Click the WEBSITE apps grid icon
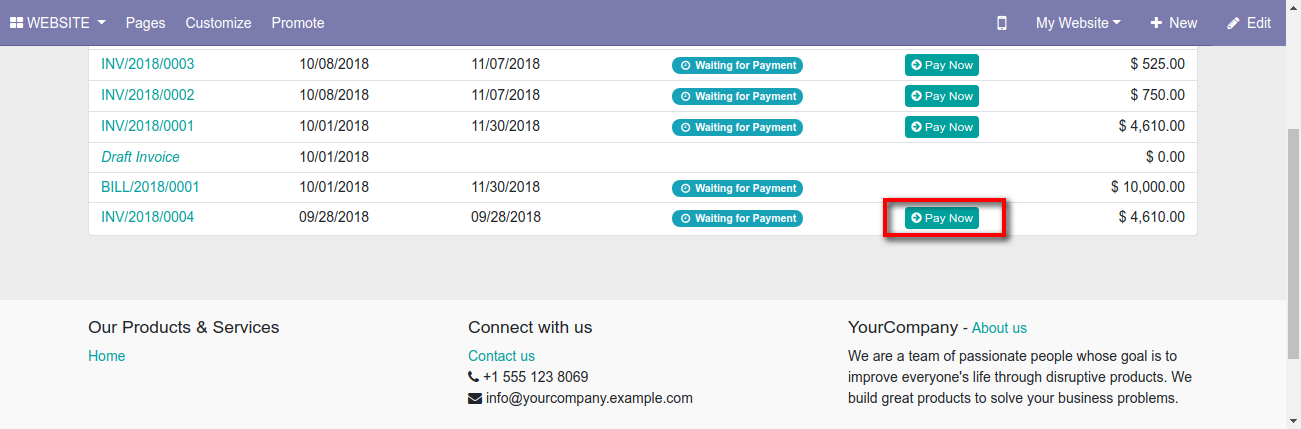The image size is (1301, 429). click(17, 23)
